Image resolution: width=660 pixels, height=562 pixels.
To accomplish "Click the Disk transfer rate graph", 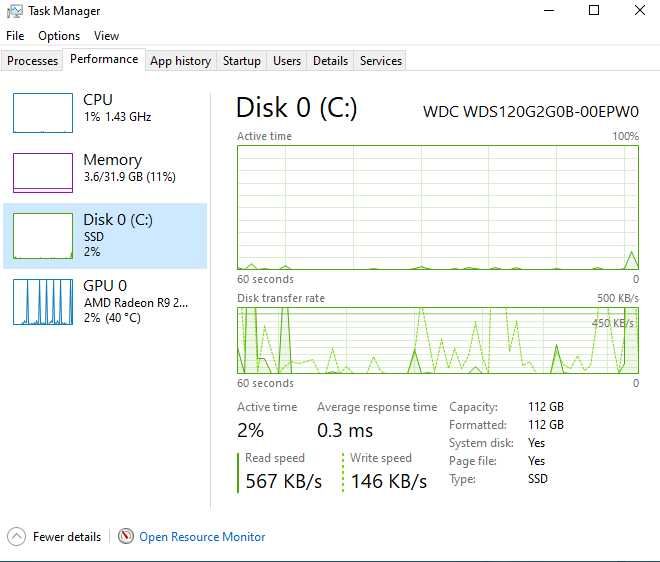I will pos(437,340).
